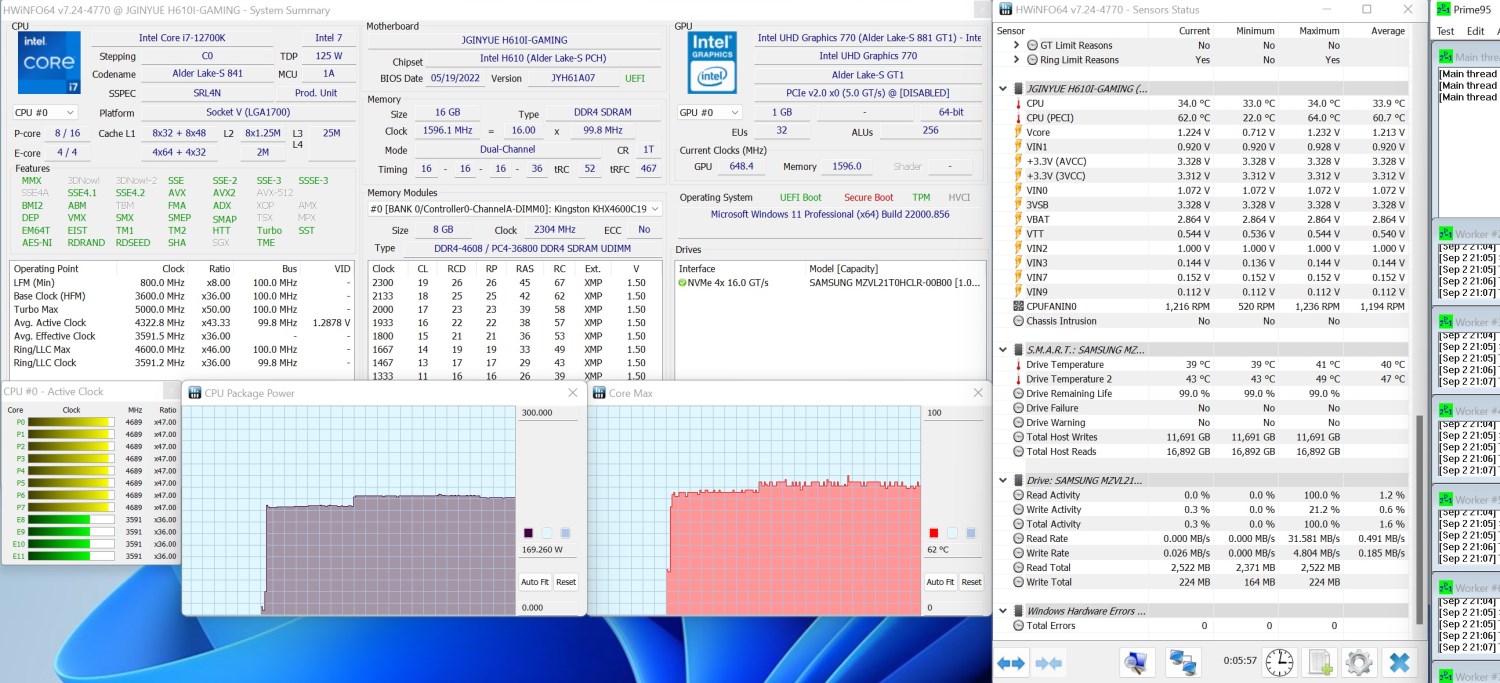Image resolution: width=1500 pixels, height=683 pixels.
Task: Open the system summary magnifier icon
Action: pyautogui.click(x=1136, y=662)
